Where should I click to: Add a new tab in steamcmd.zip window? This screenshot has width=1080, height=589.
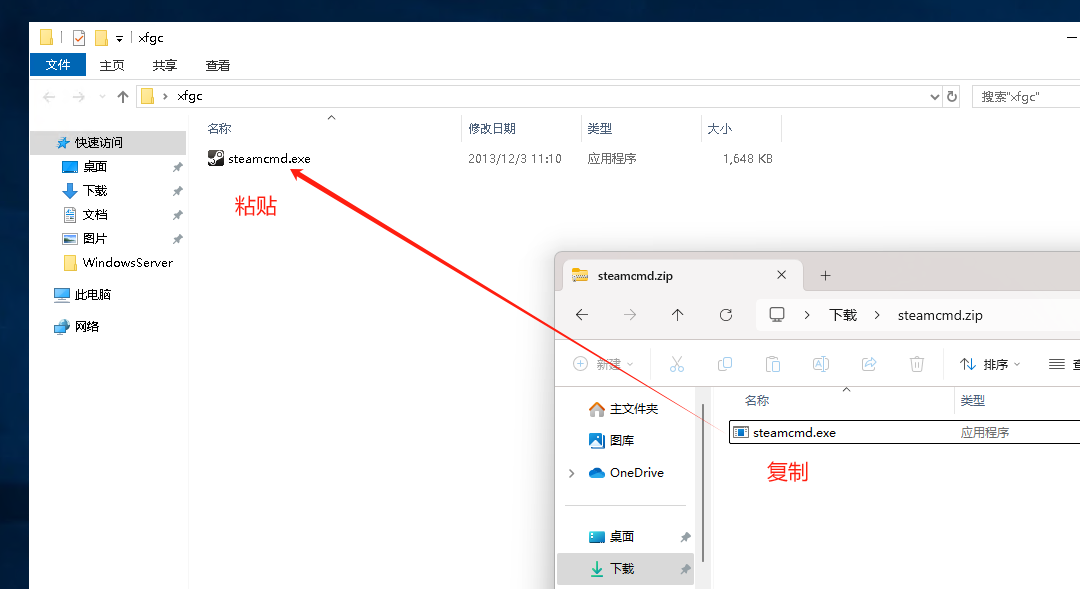point(825,276)
